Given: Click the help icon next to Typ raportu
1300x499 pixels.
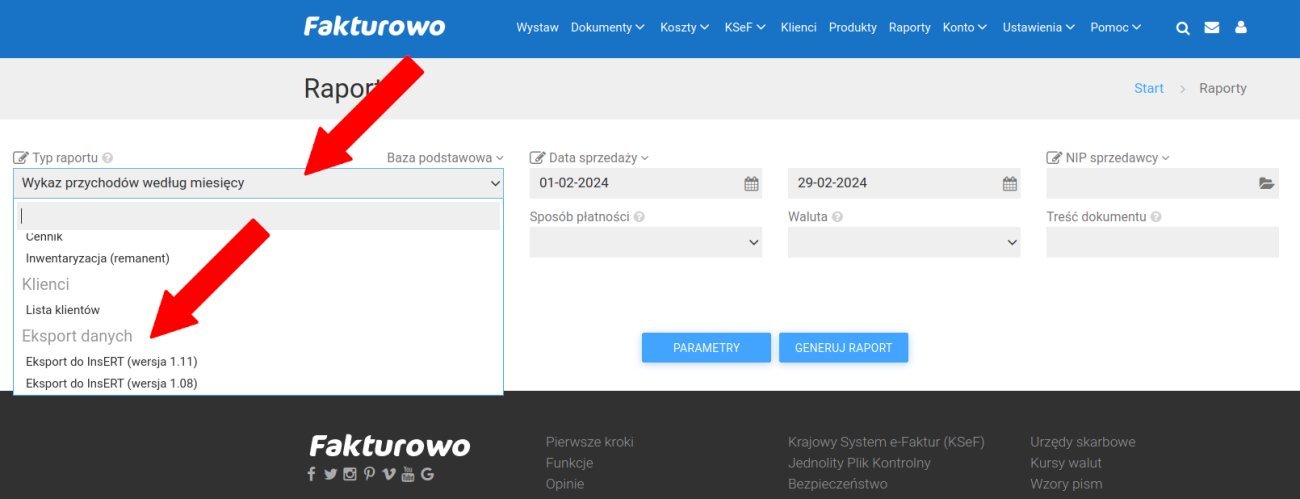Looking at the screenshot, I should 107,158.
